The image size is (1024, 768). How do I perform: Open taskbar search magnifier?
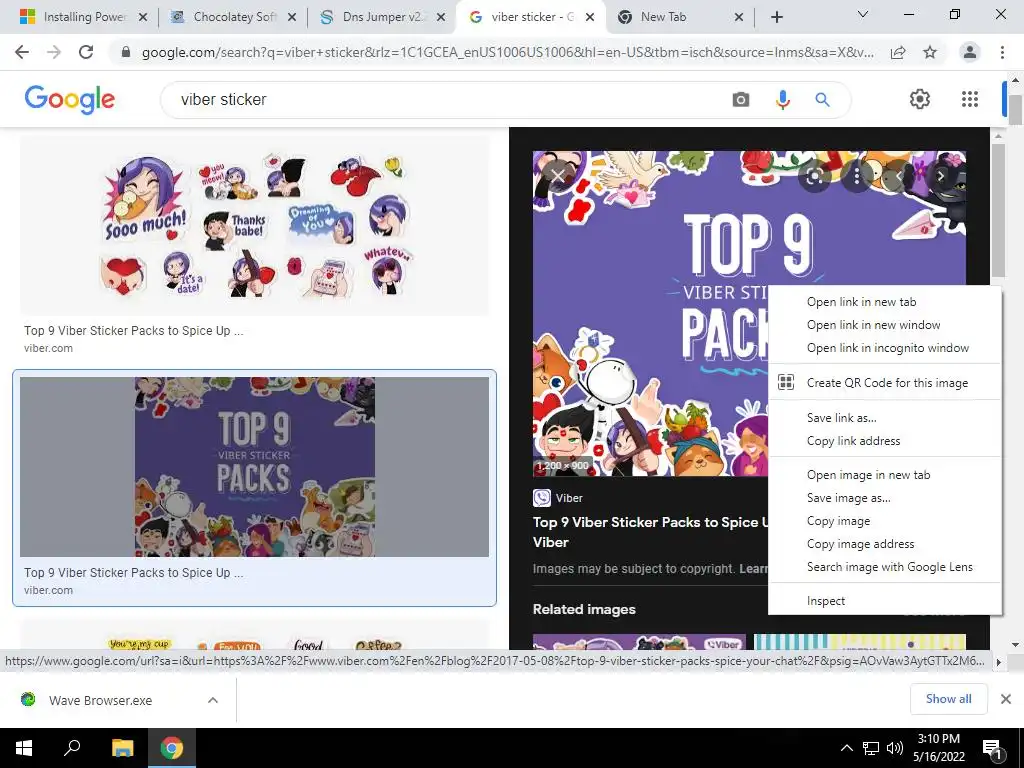(72, 748)
